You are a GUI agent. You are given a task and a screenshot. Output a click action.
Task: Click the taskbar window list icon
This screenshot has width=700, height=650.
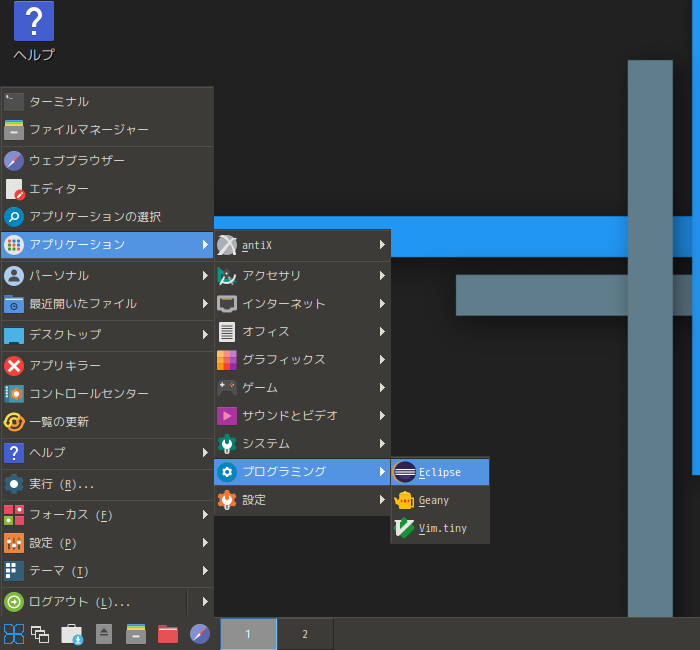pyautogui.click(x=40, y=634)
